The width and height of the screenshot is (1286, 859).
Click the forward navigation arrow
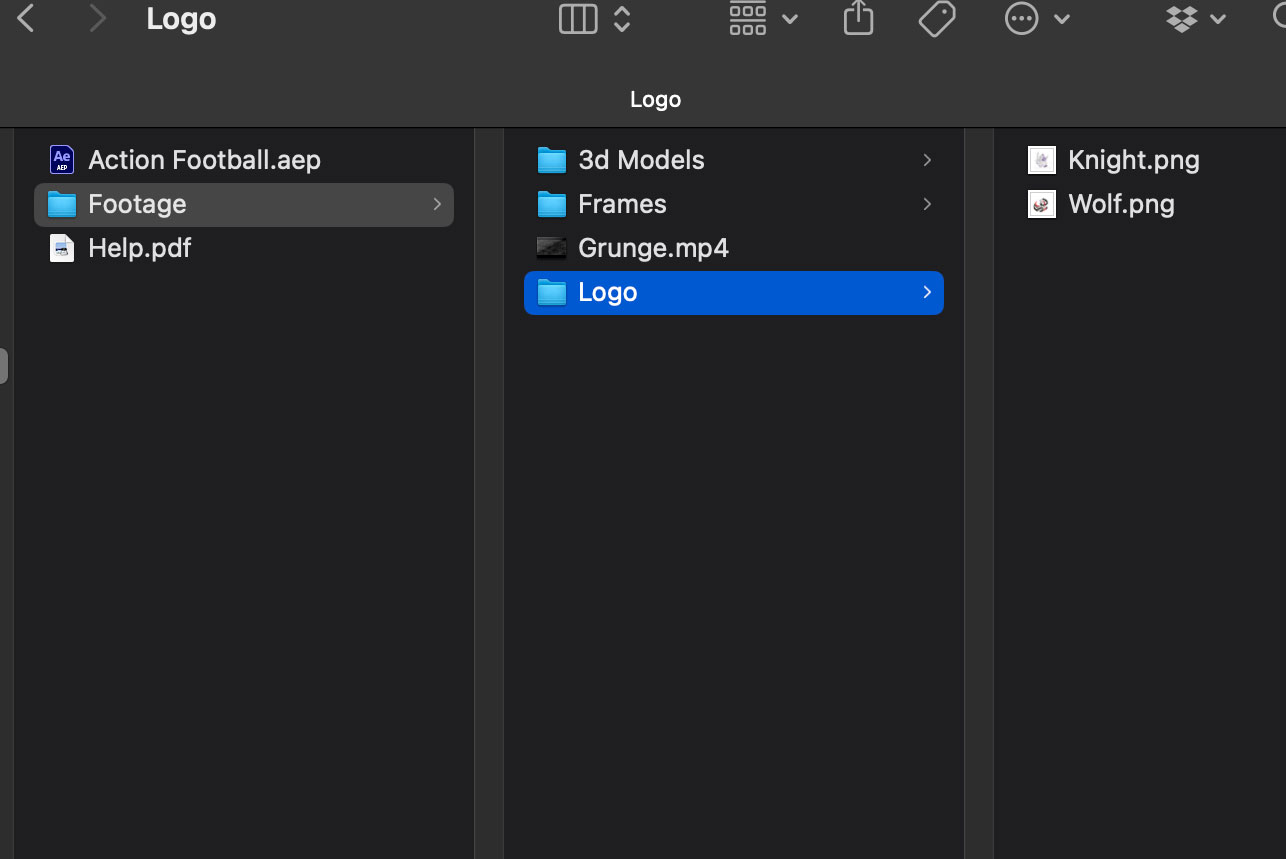click(97, 18)
